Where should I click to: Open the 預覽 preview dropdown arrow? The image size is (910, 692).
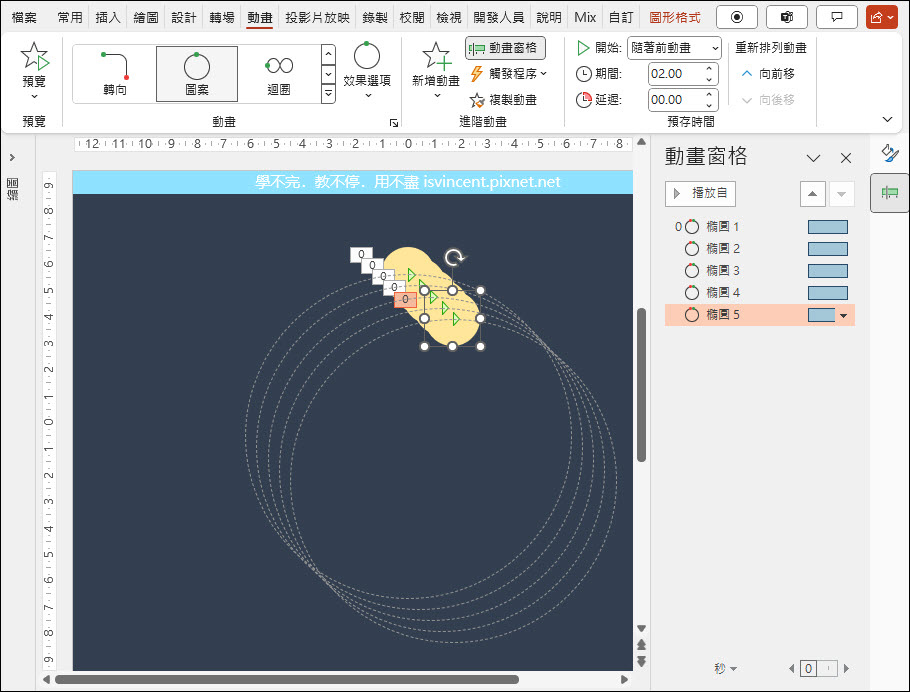click(x=34, y=96)
